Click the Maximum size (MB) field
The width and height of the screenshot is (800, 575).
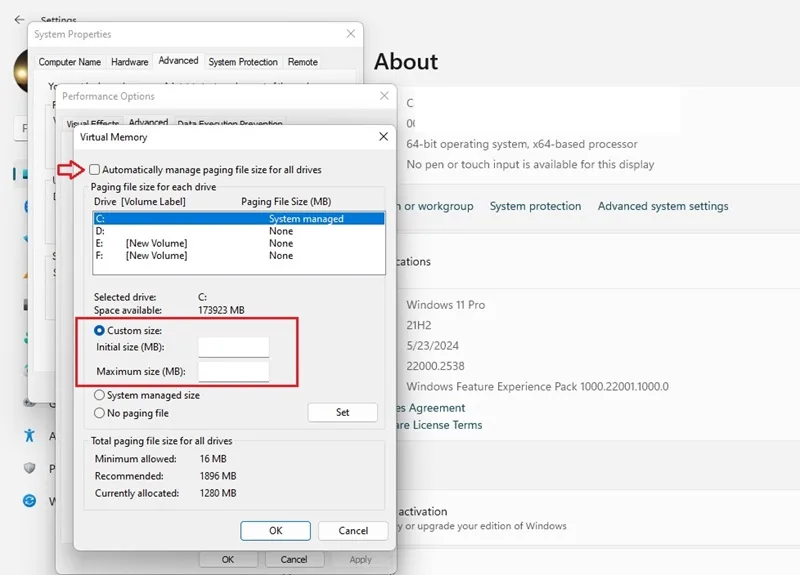coord(234,371)
